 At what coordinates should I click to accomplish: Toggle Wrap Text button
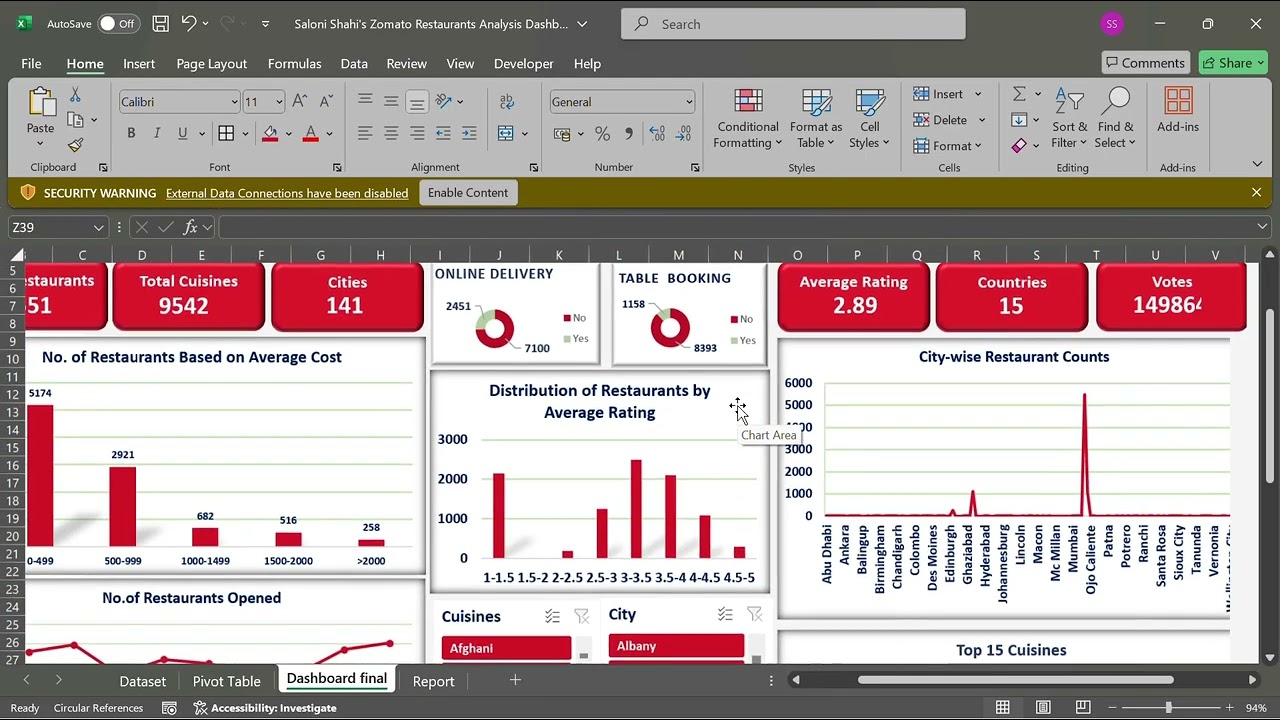(x=507, y=102)
